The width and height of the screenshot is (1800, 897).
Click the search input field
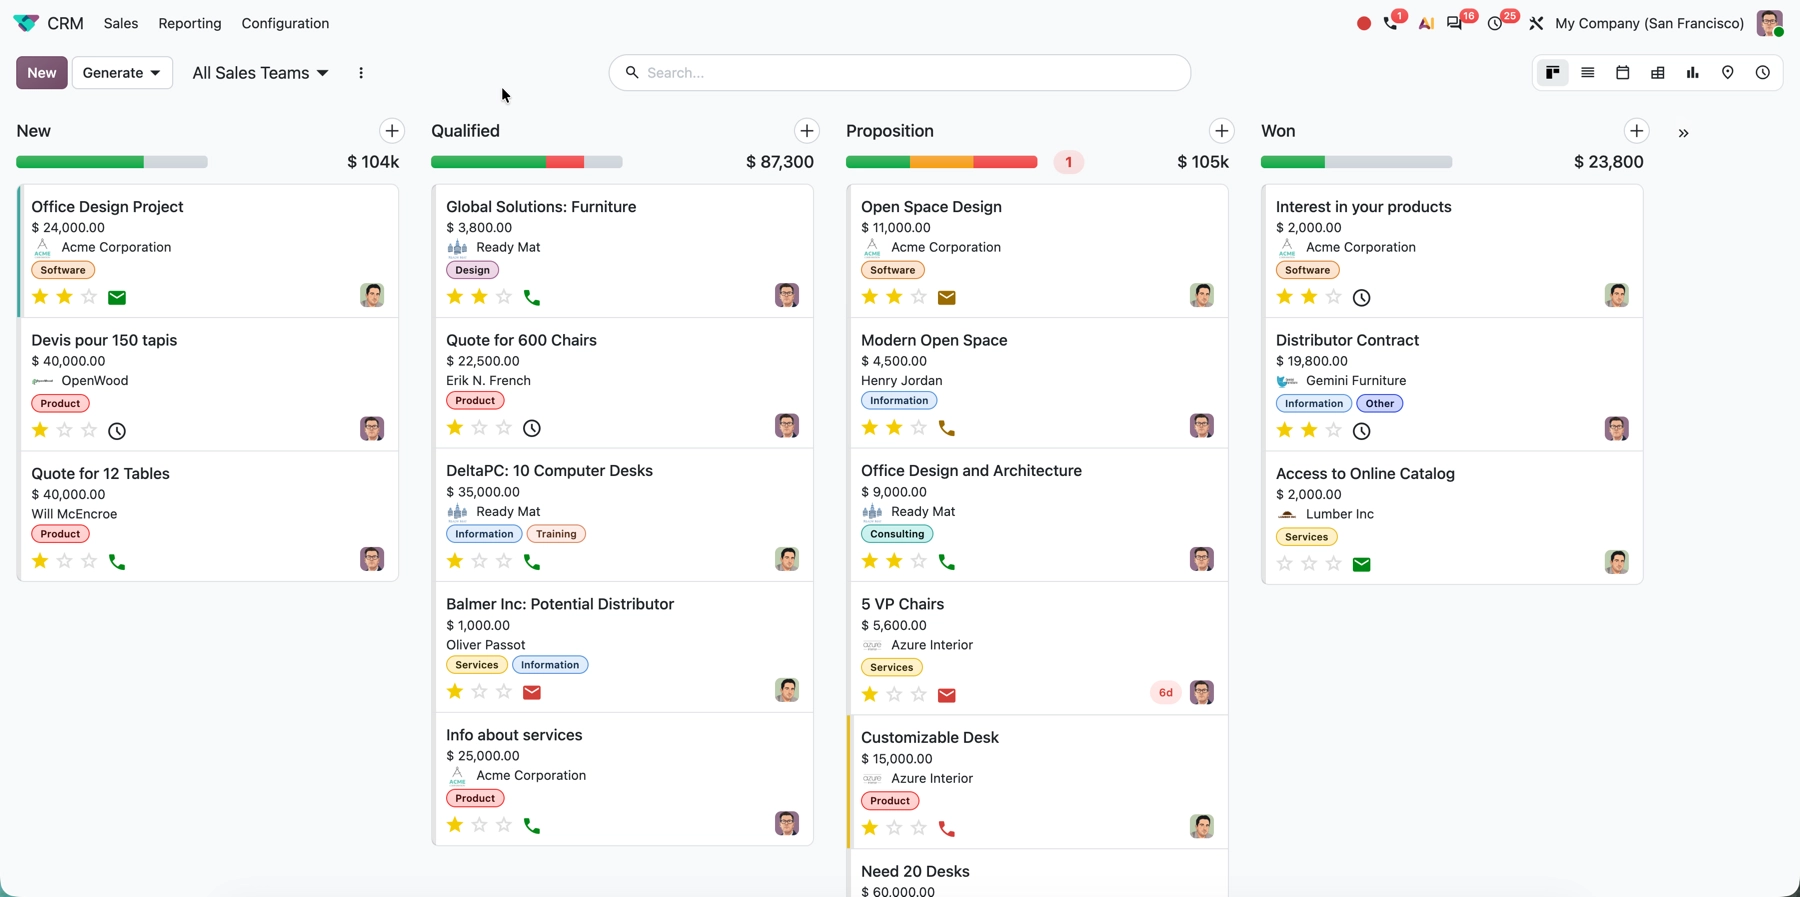pyautogui.click(x=900, y=73)
